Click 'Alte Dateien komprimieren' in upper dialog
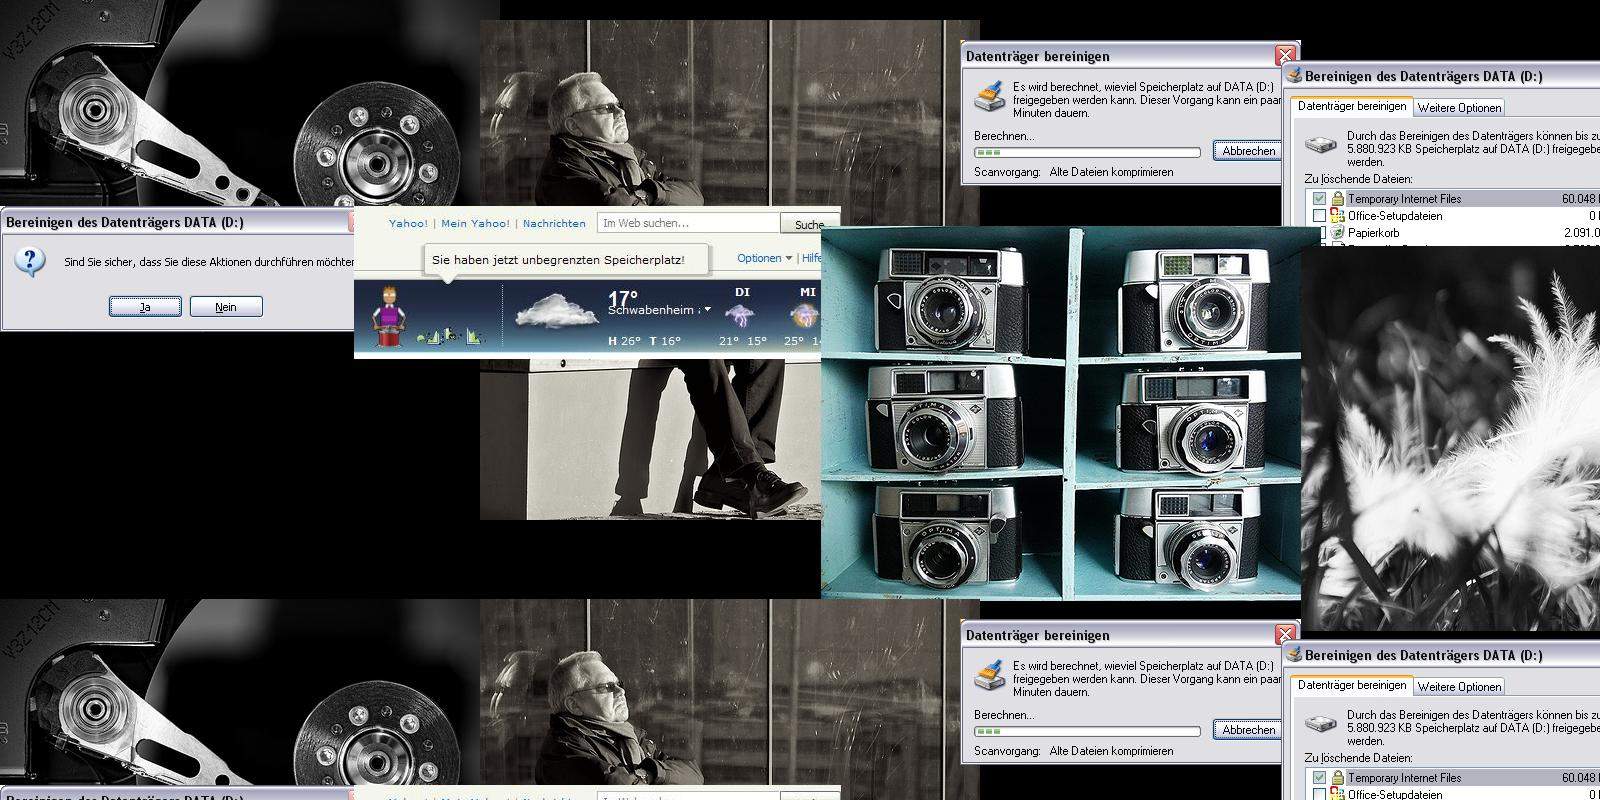 [x=1111, y=172]
